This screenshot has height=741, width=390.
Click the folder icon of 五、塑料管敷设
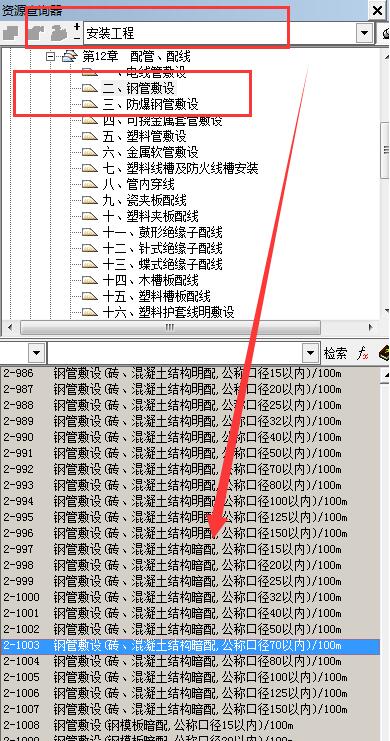[x=89, y=137]
